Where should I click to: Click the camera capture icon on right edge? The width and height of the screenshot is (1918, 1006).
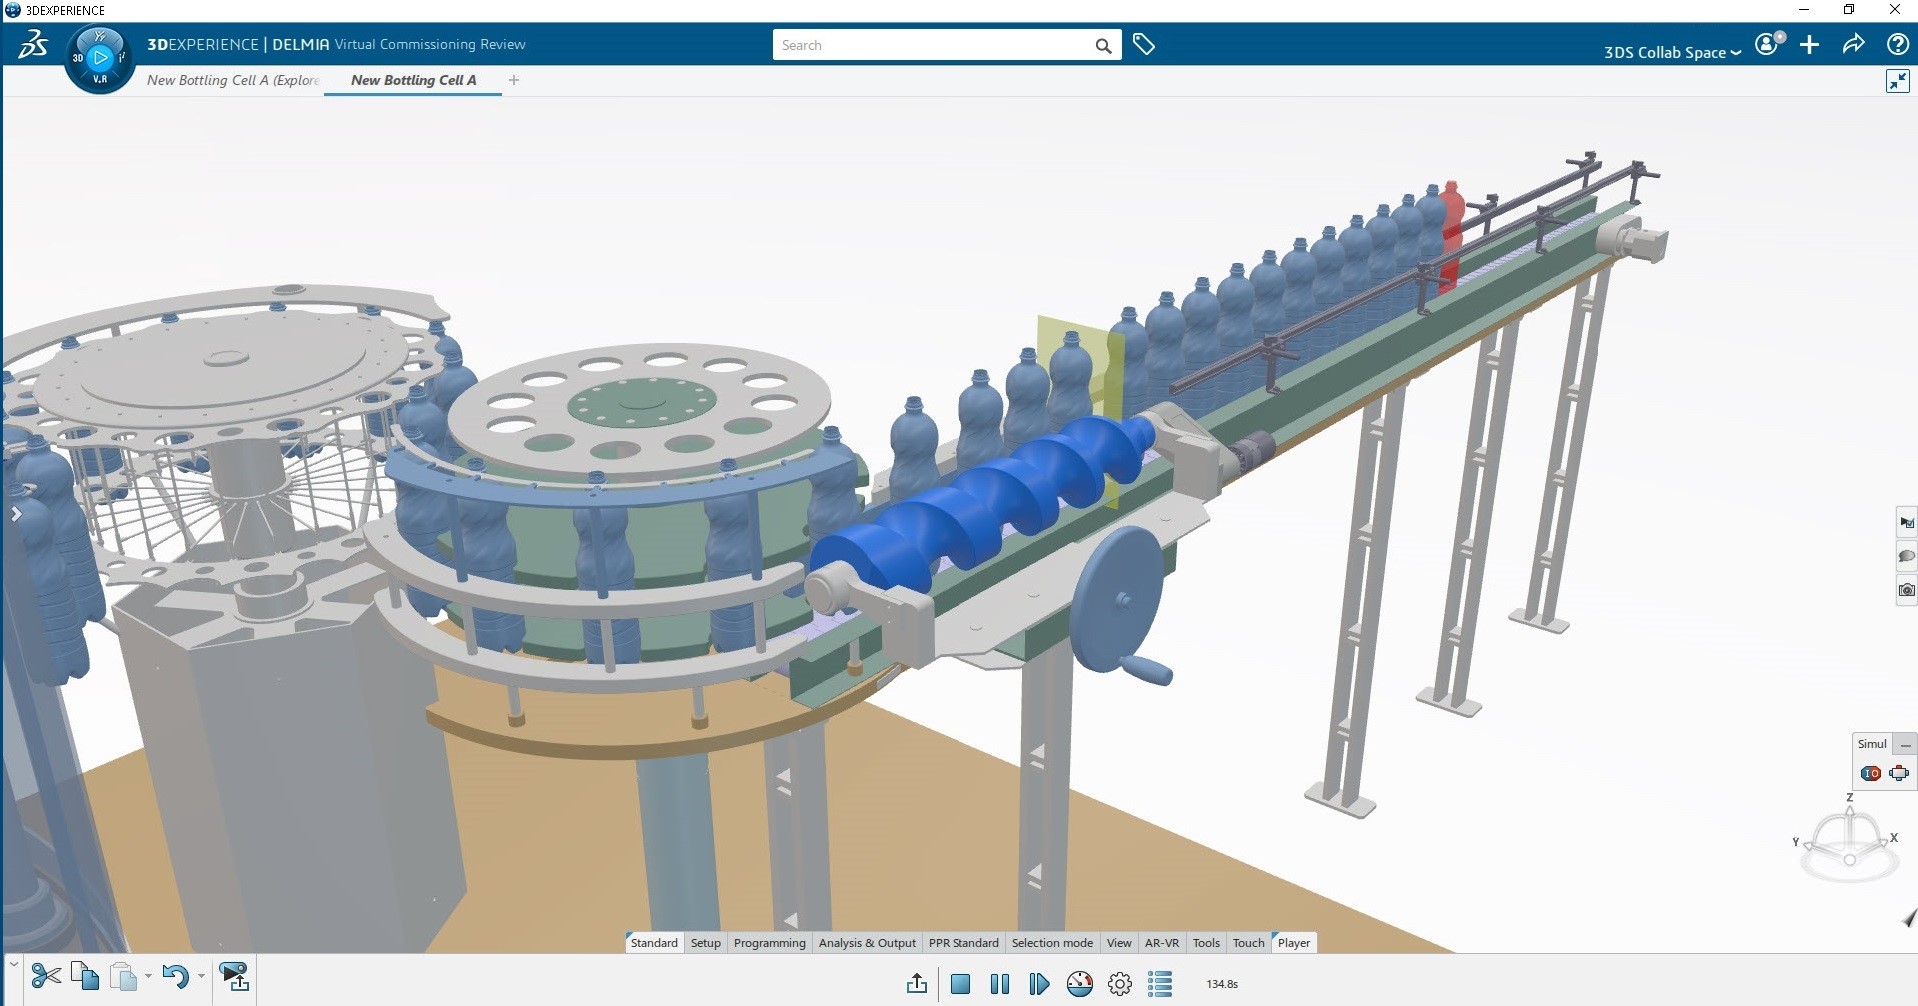(x=1906, y=590)
